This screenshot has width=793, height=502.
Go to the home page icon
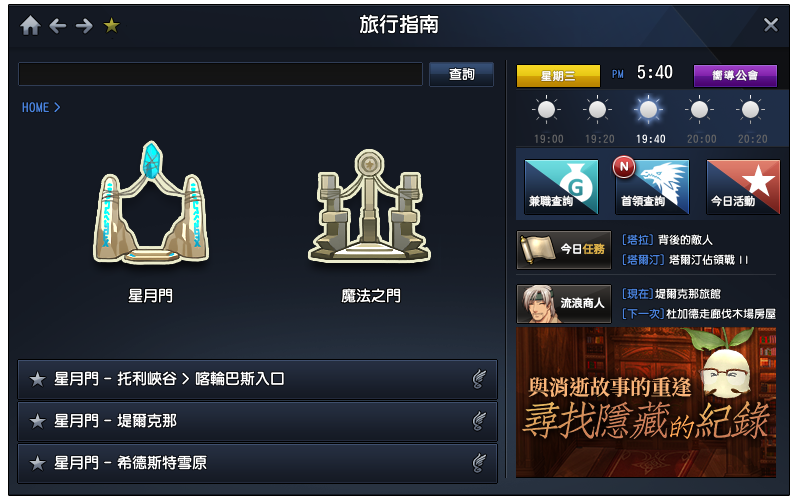tap(30, 25)
